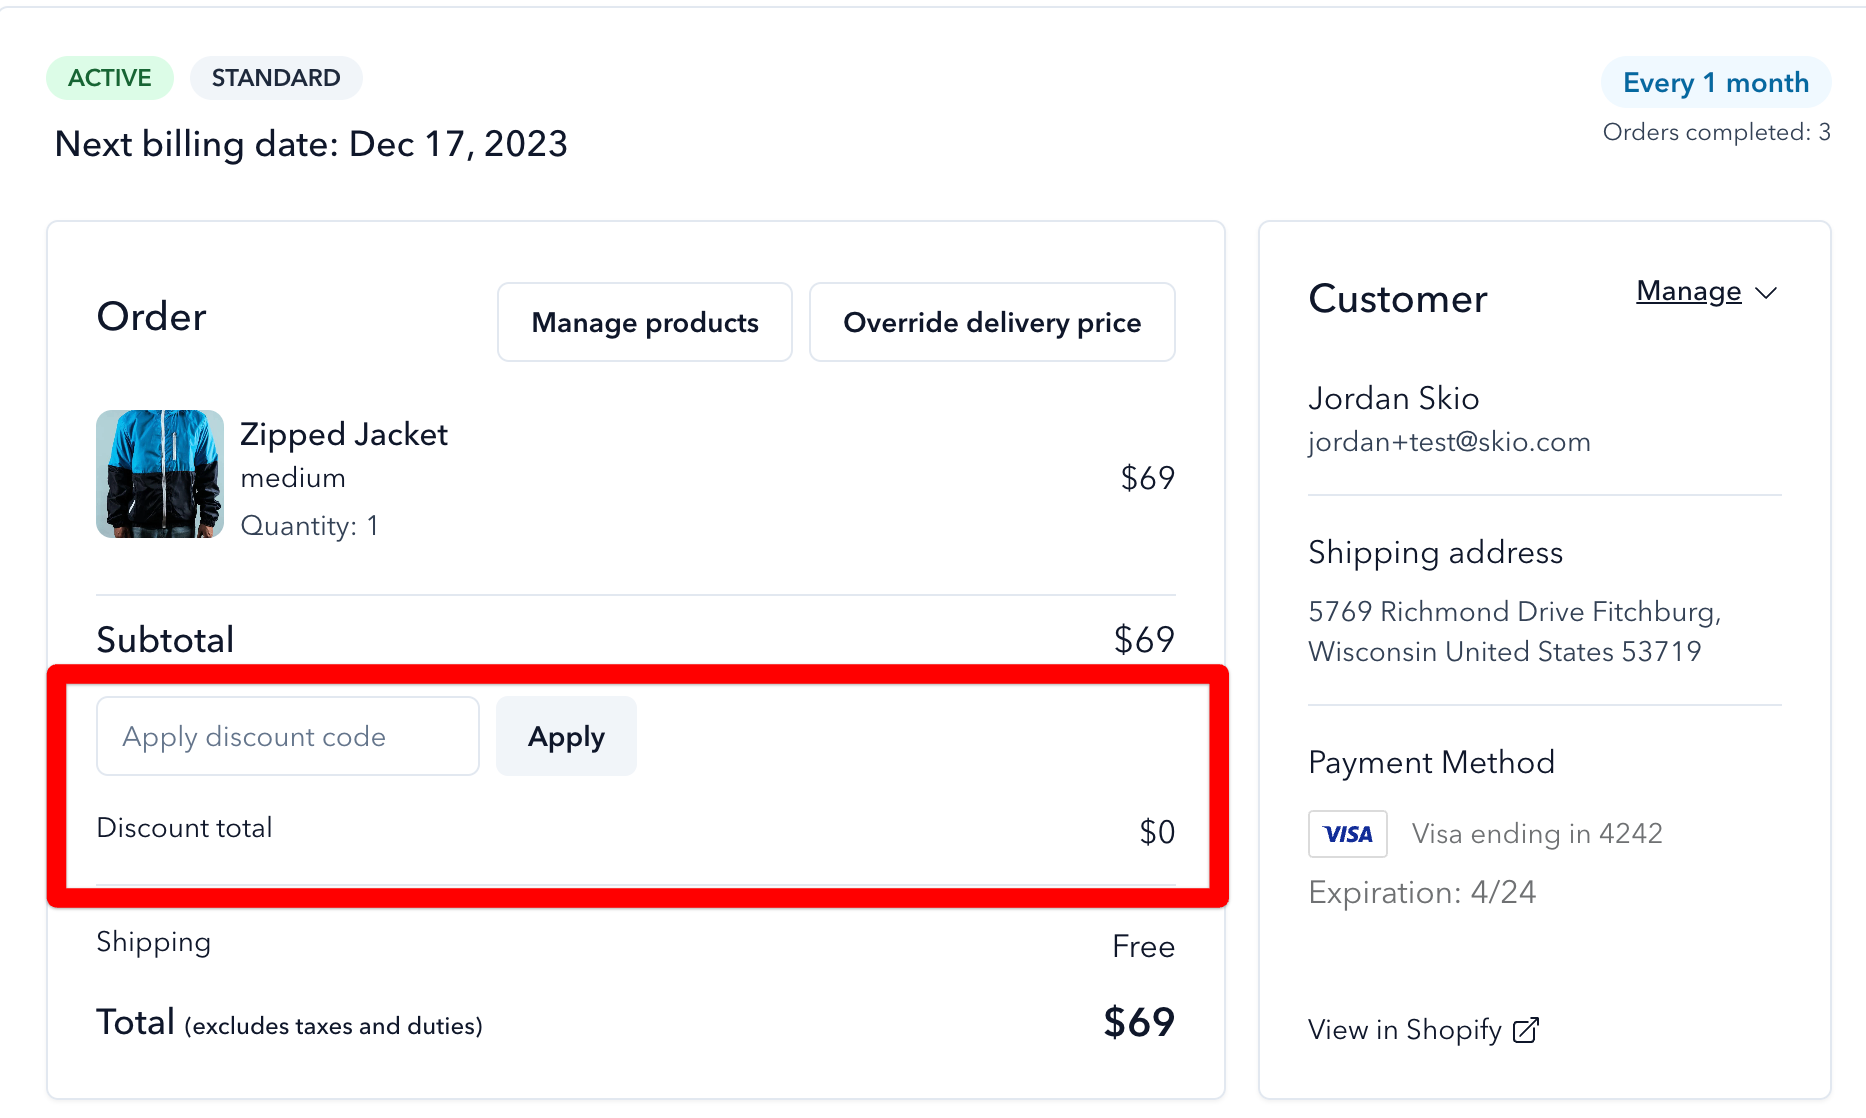
Task: Click the customer name Jordan Skio
Action: (1394, 398)
